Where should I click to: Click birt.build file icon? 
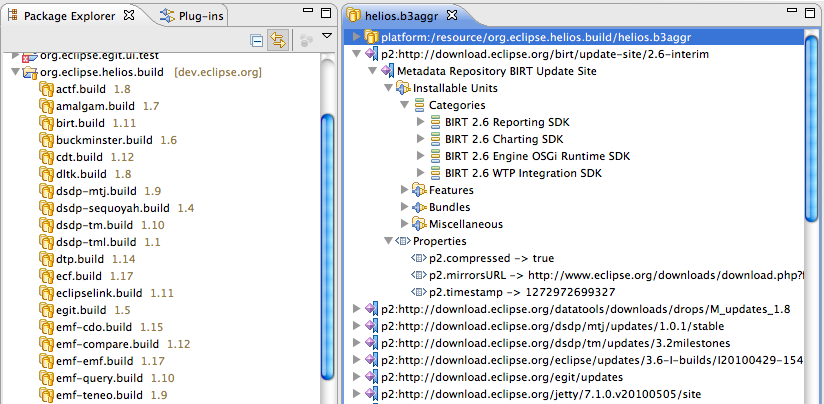47,123
